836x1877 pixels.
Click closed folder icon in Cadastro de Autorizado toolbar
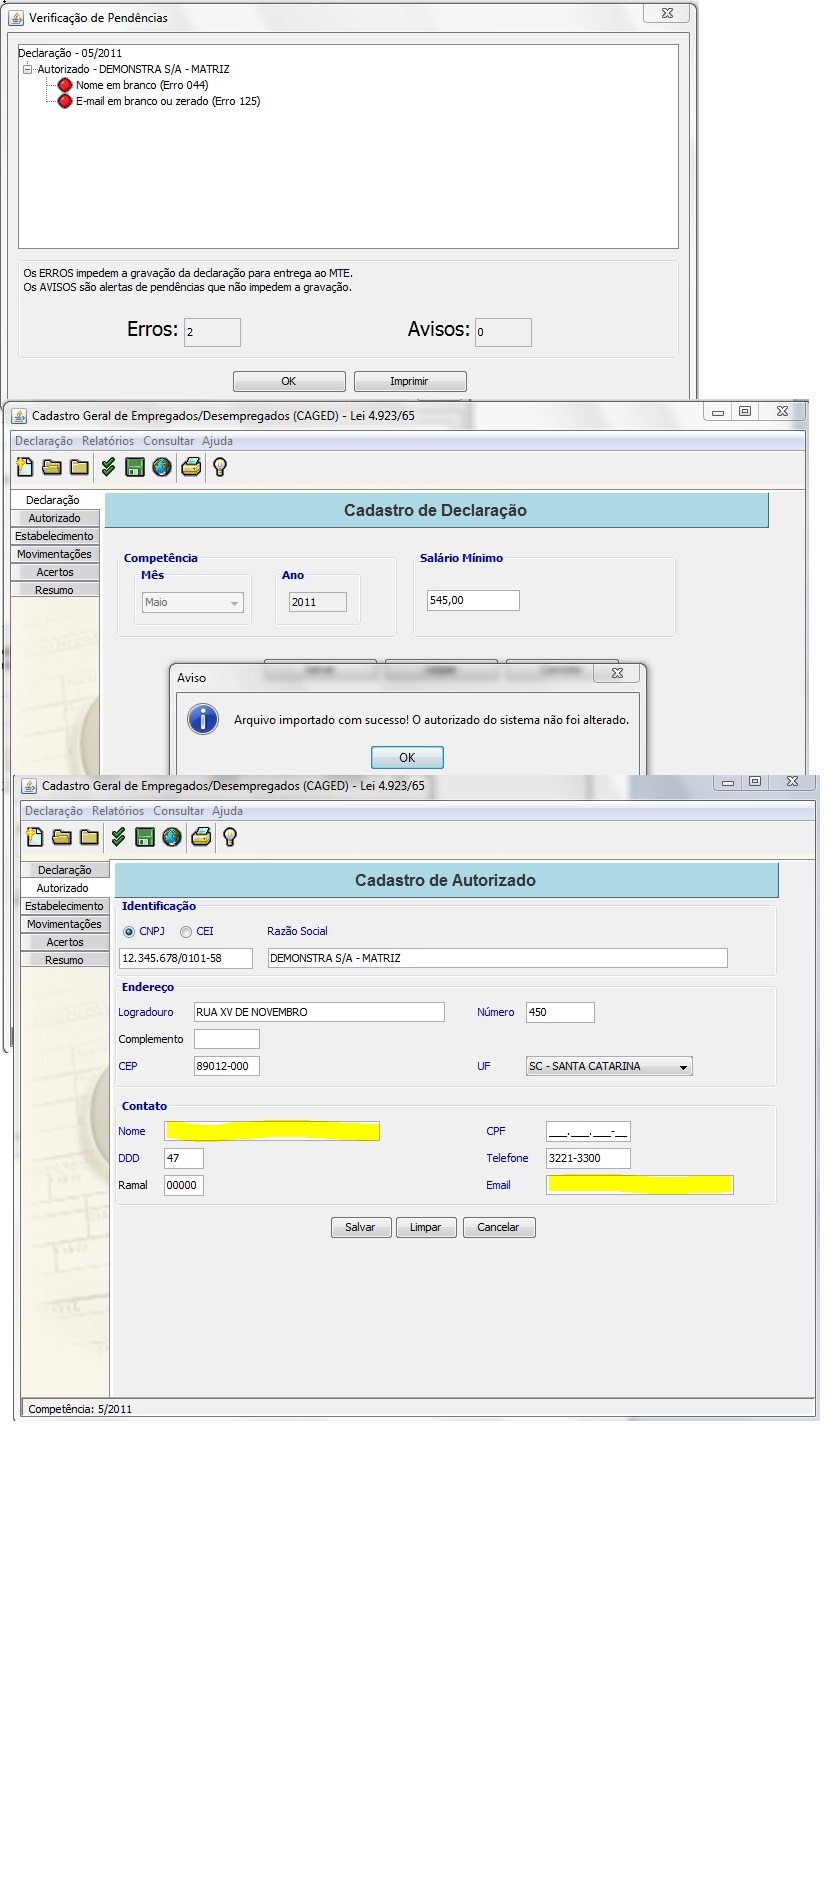[x=89, y=837]
